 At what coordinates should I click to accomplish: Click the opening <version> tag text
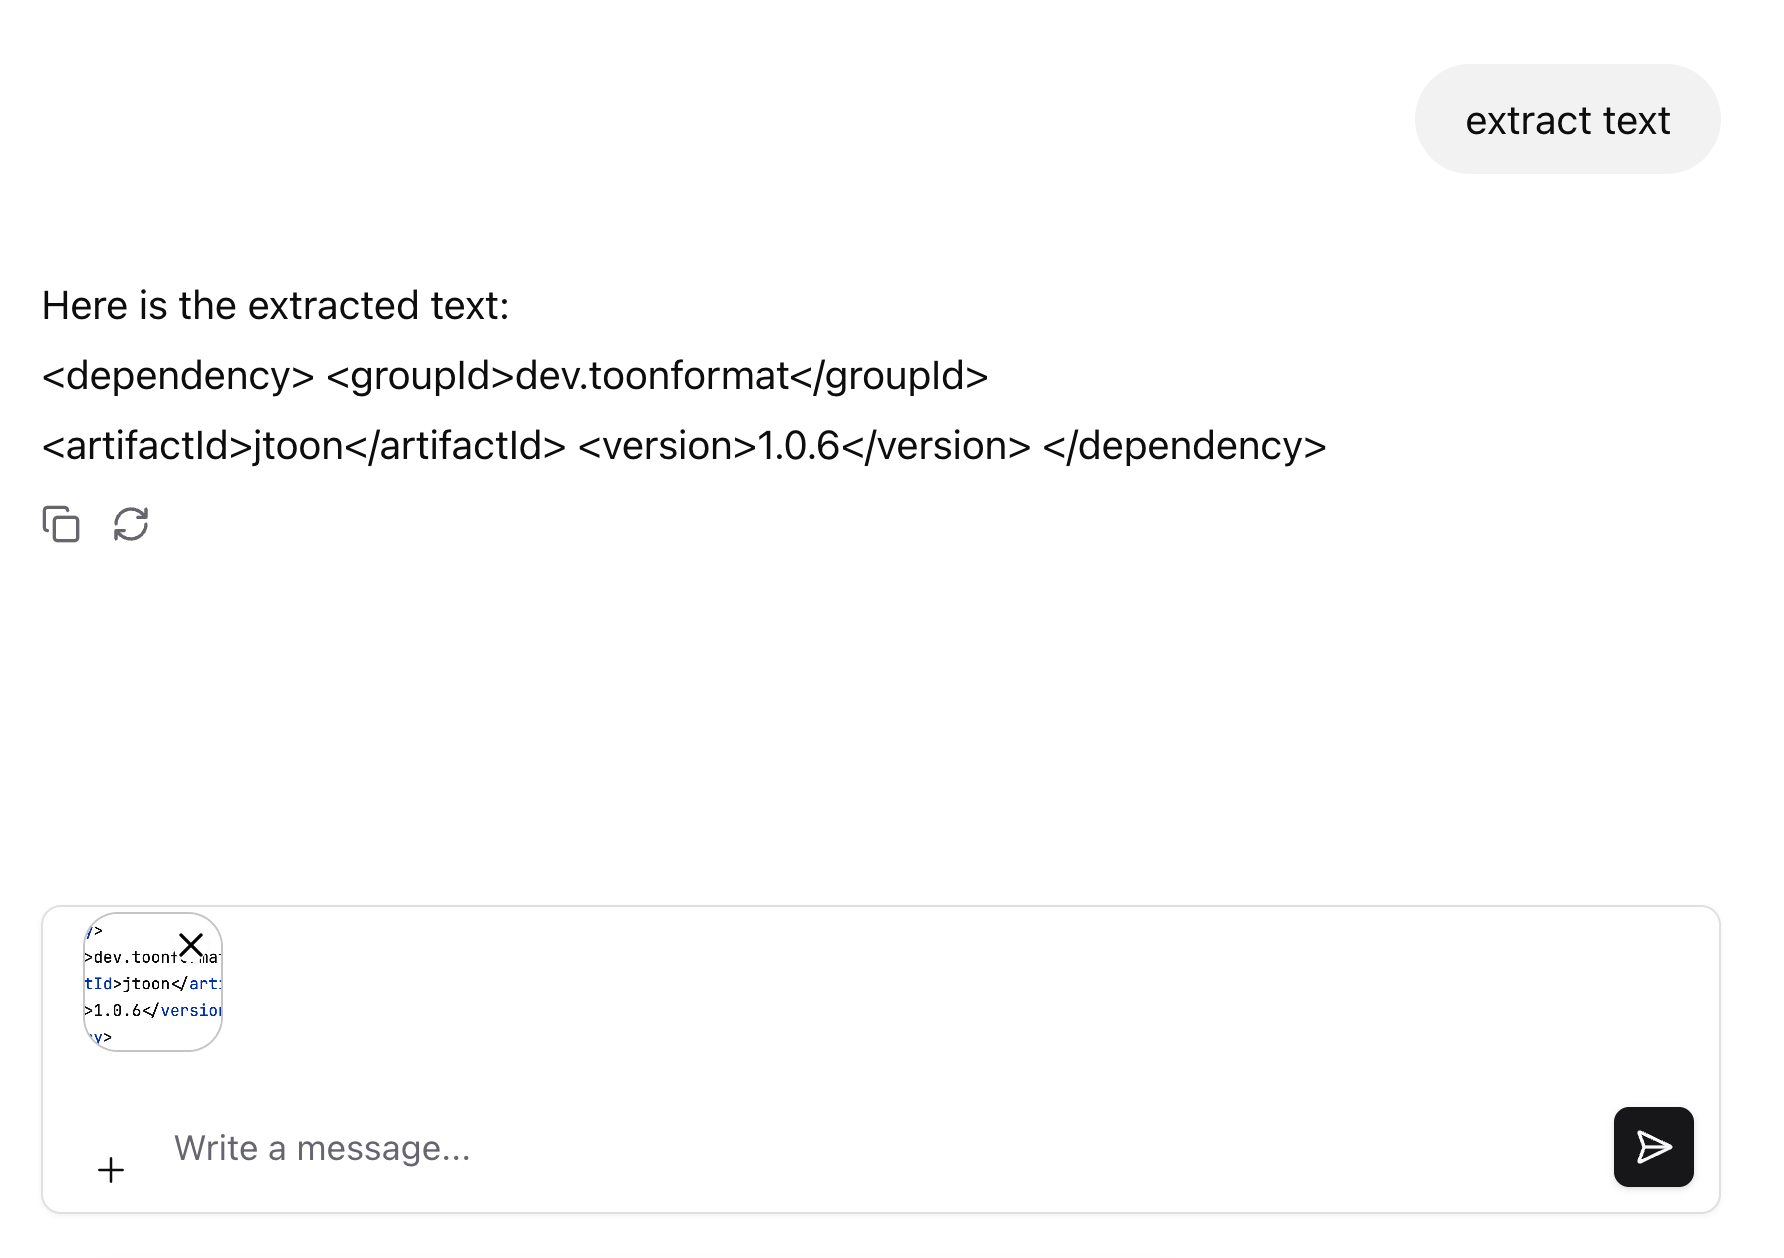(667, 446)
